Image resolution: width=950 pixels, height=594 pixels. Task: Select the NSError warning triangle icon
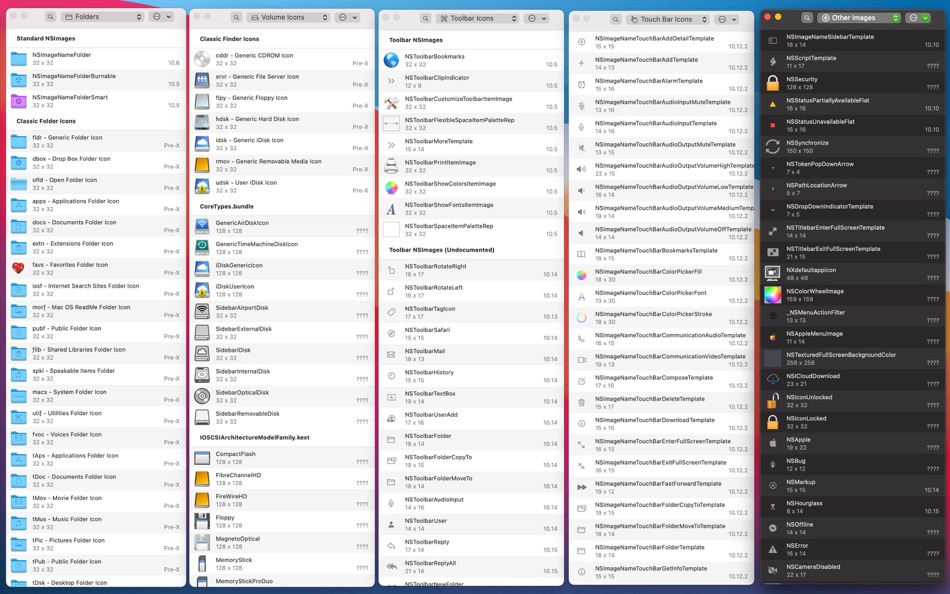[x=772, y=549]
